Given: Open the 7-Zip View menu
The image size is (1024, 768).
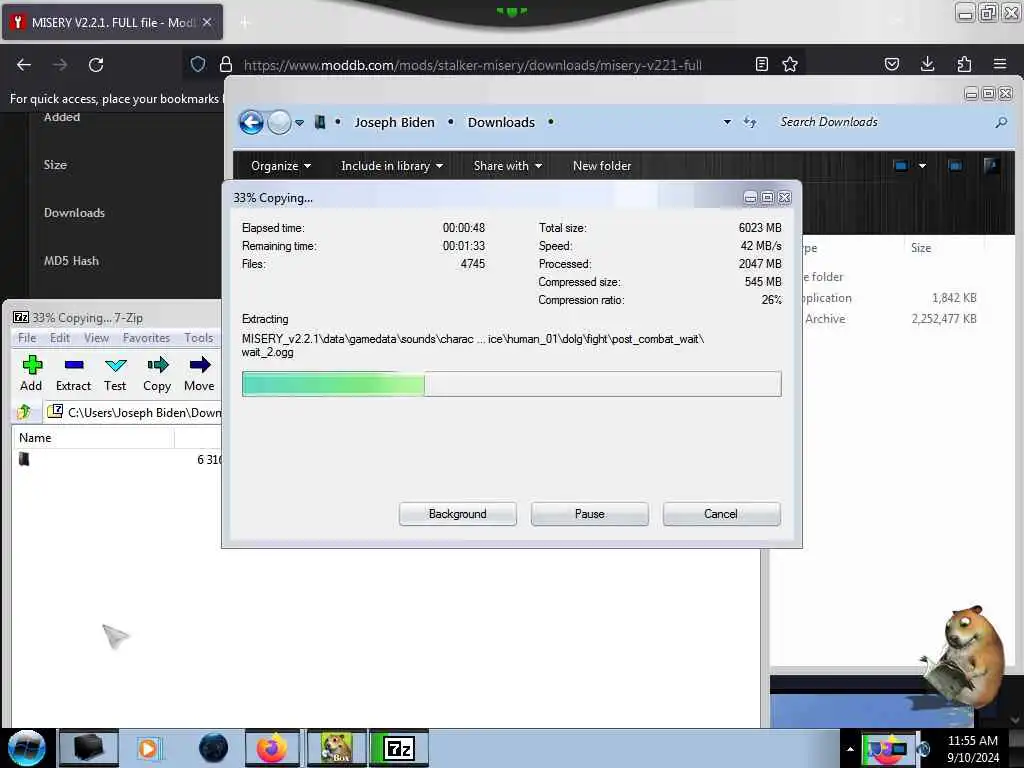Looking at the screenshot, I should tap(96, 338).
